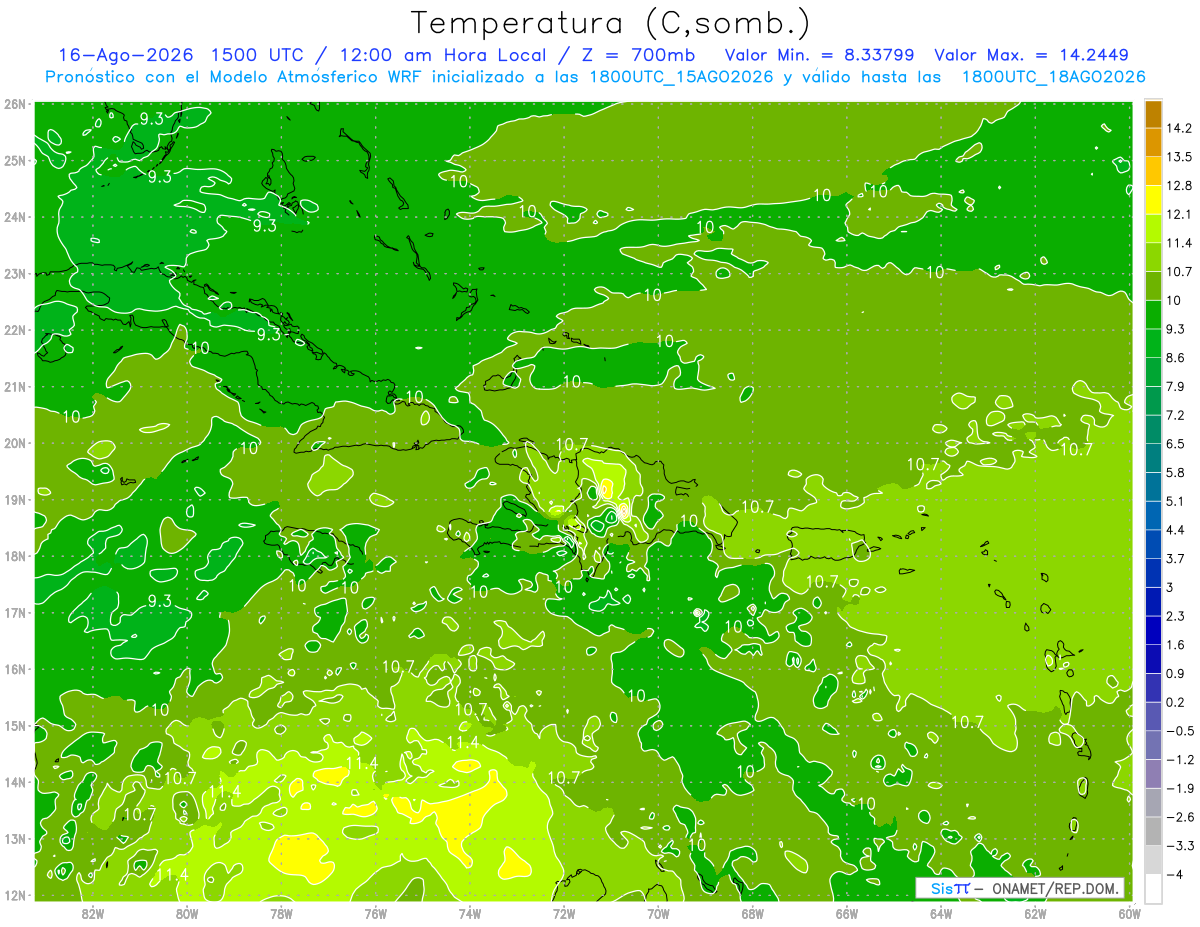Click the '26N' latitude axis label
Viewport: 1200px width, 927px height.
[15, 104]
